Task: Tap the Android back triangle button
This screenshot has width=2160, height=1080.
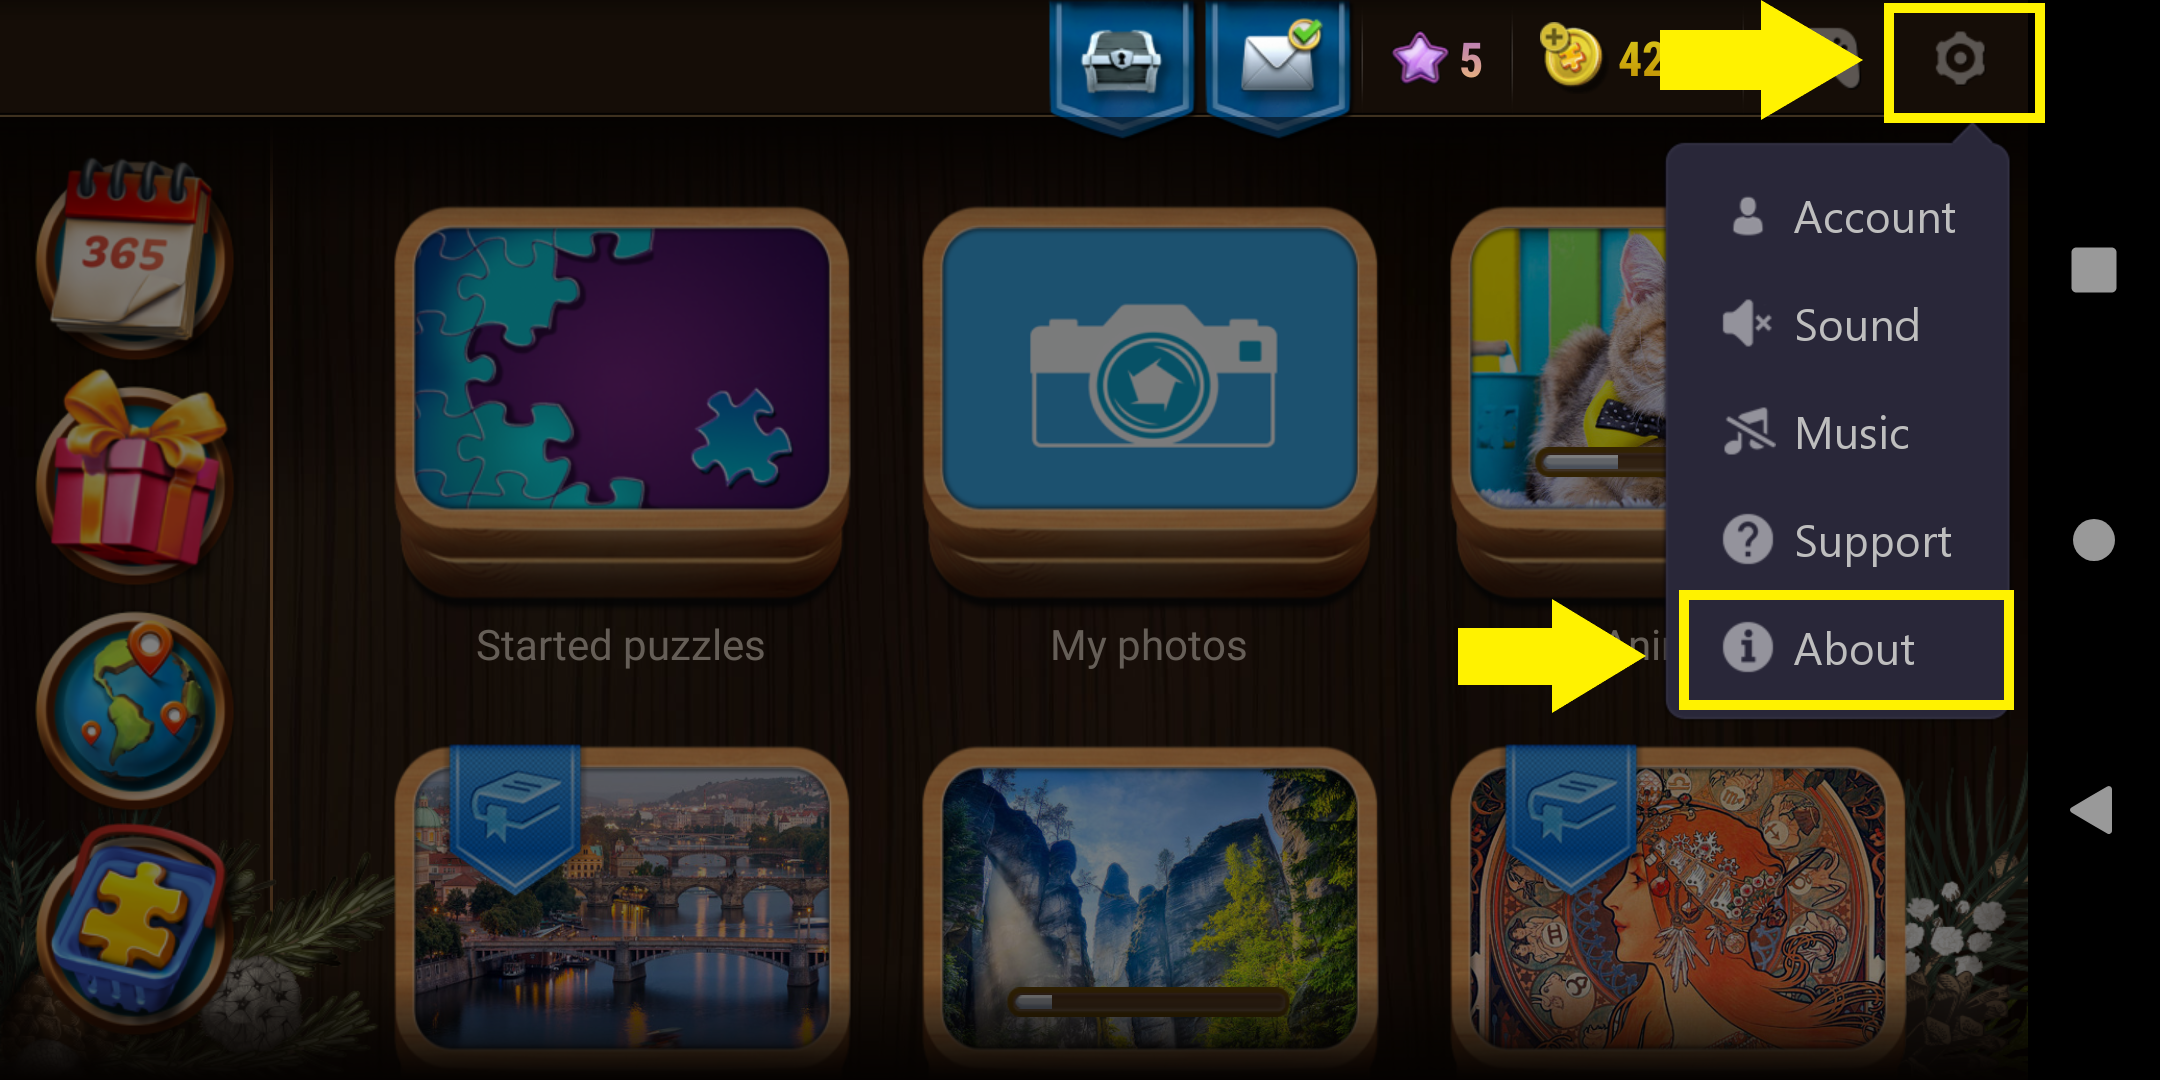Action: click(x=2092, y=810)
